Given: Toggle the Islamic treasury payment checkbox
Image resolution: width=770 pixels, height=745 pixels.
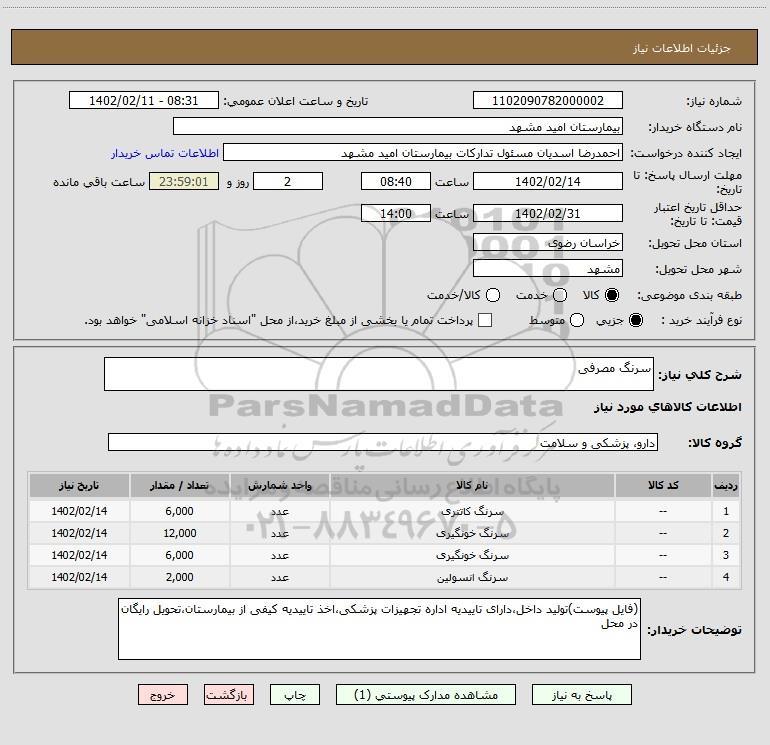Looking at the screenshot, I should [485, 320].
